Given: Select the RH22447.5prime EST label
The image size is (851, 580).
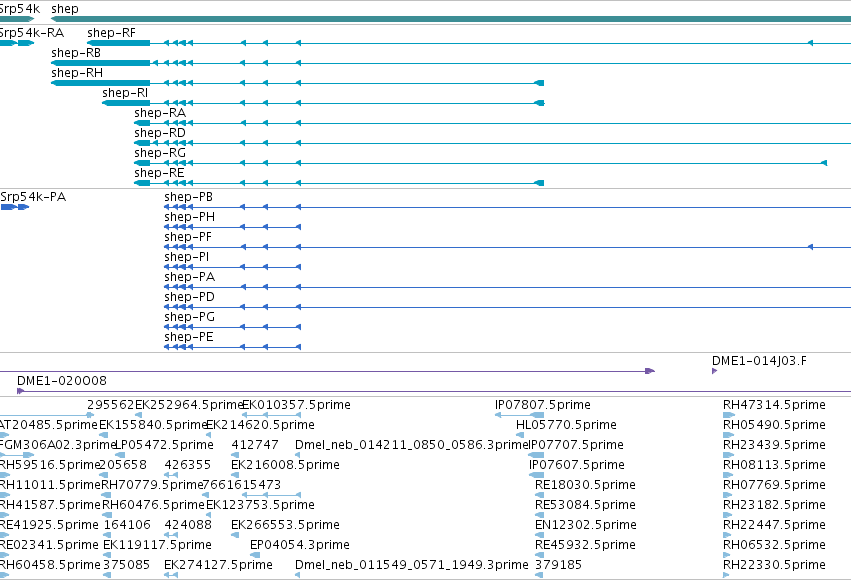Looking at the screenshot, I should point(774,525).
